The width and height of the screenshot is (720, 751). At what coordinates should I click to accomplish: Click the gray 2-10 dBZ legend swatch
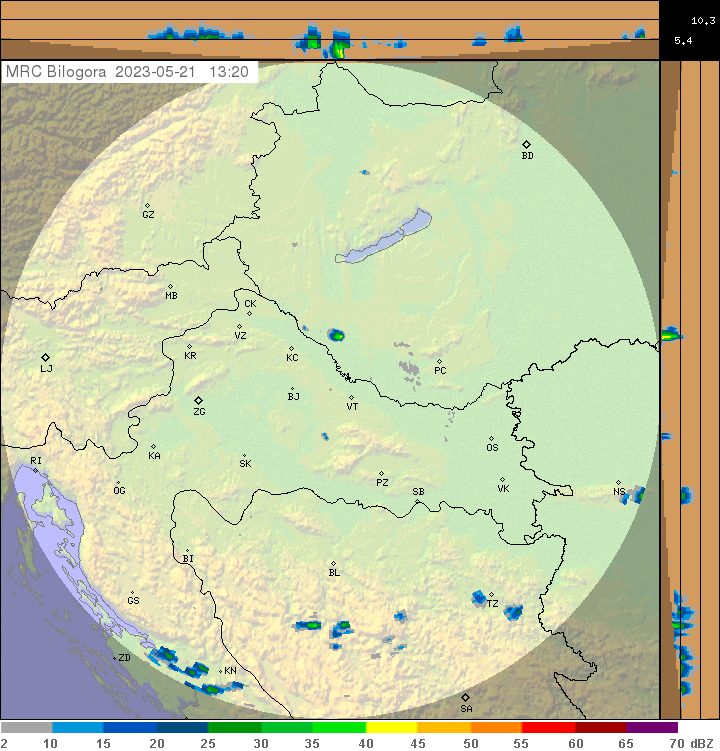(26, 728)
